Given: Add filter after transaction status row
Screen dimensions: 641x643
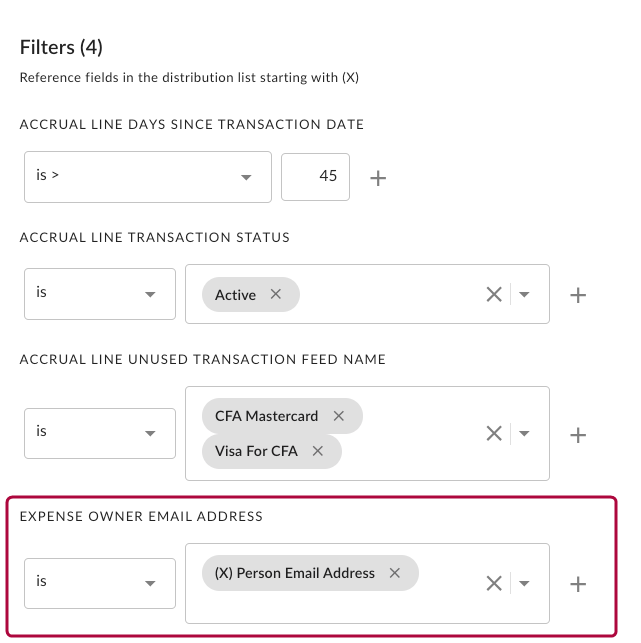Looking at the screenshot, I should (577, 295).
